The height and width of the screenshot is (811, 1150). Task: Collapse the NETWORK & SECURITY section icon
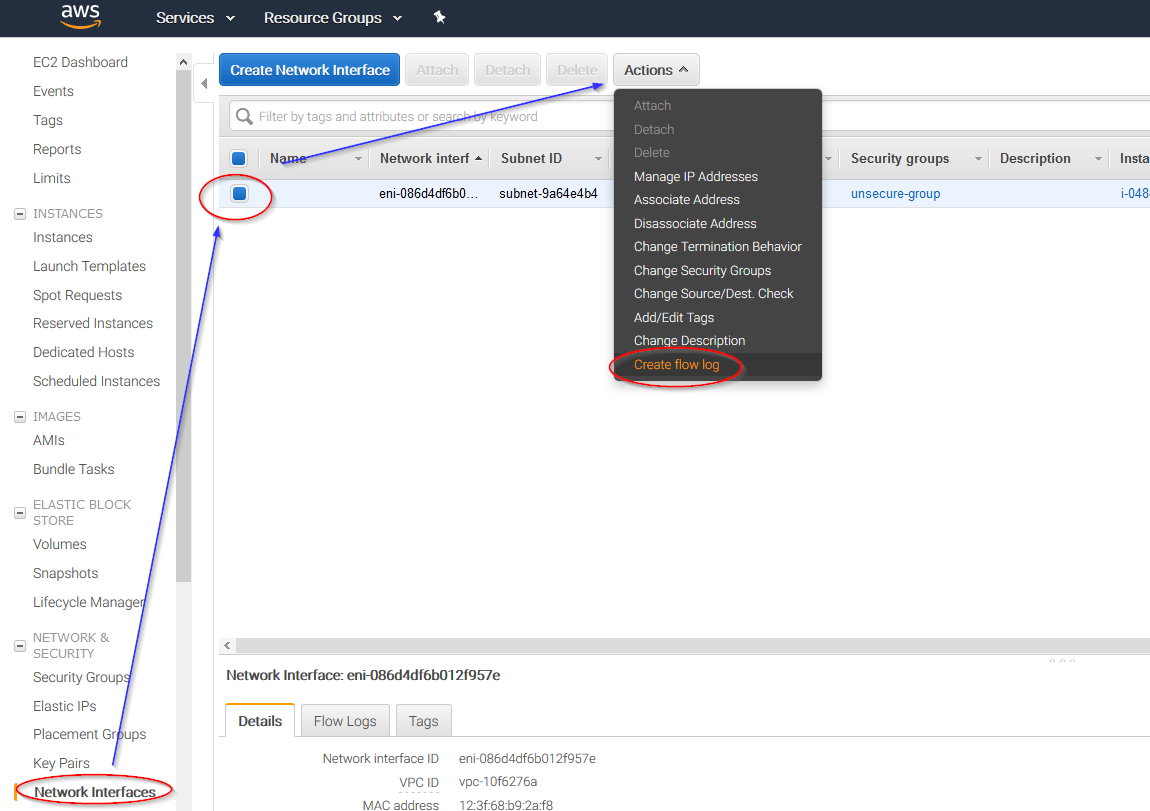[x=19, y=646]
